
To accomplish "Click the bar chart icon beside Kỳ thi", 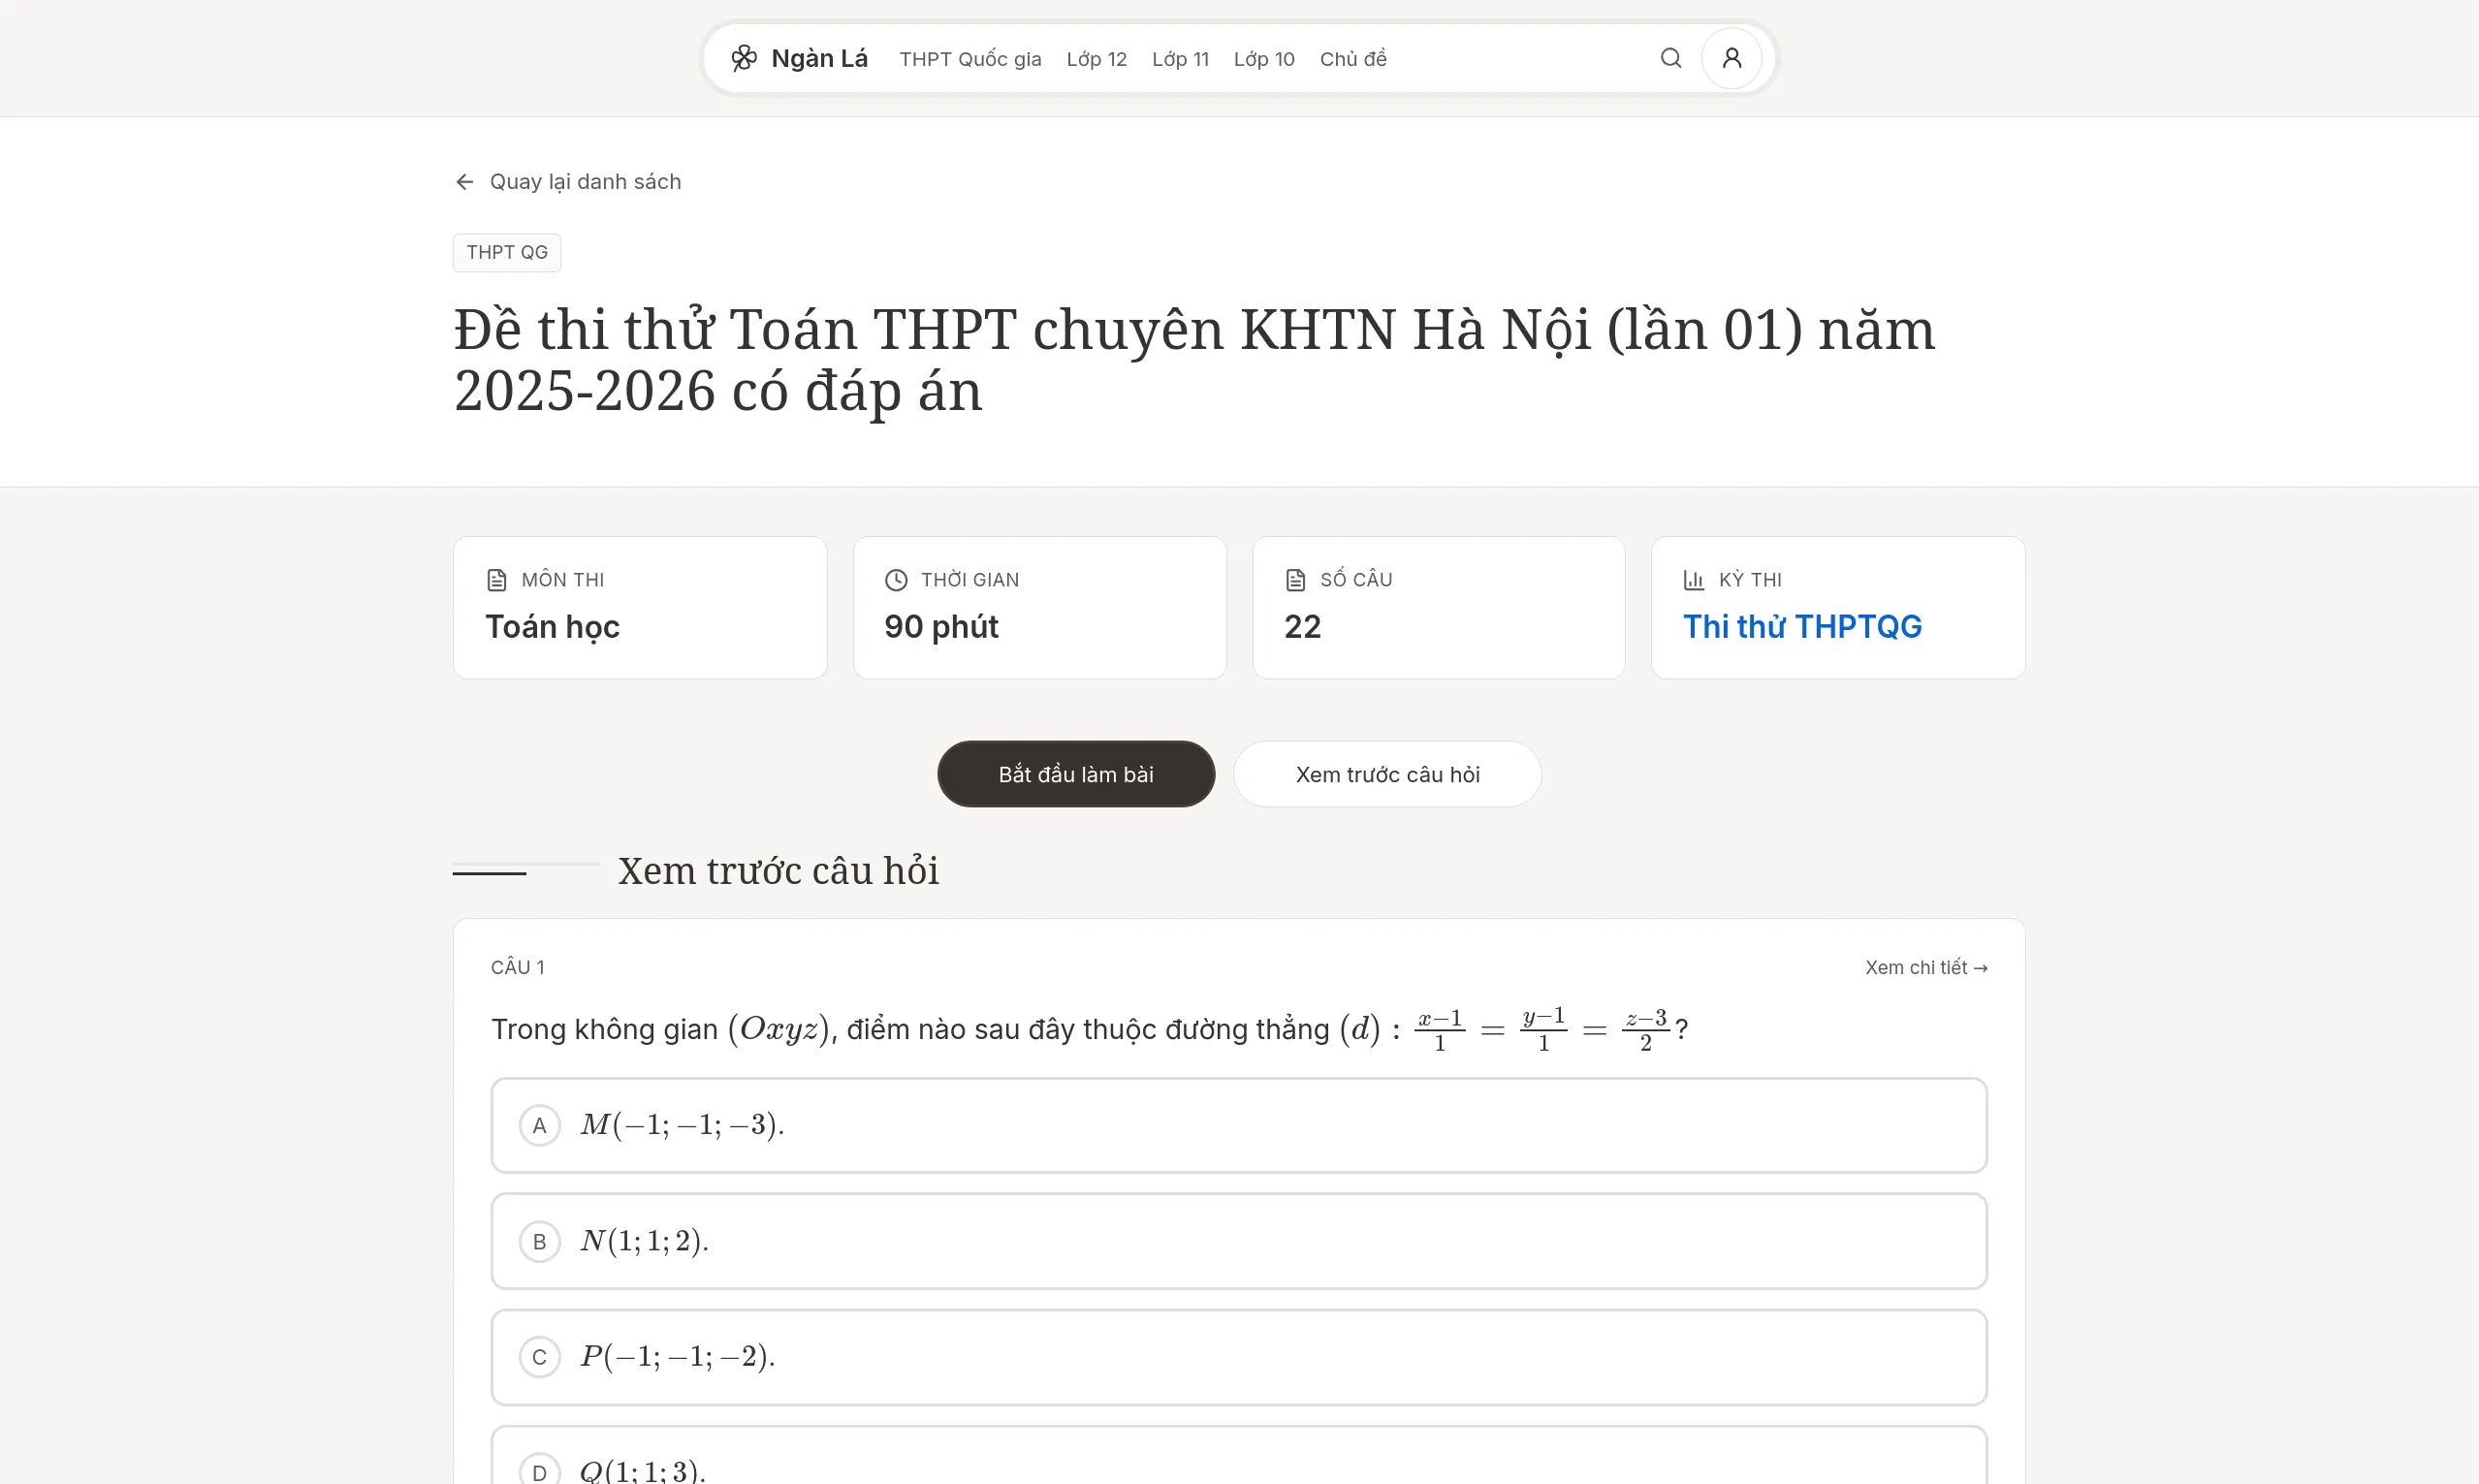I will pyautogui.click(x=1693, y=580).
